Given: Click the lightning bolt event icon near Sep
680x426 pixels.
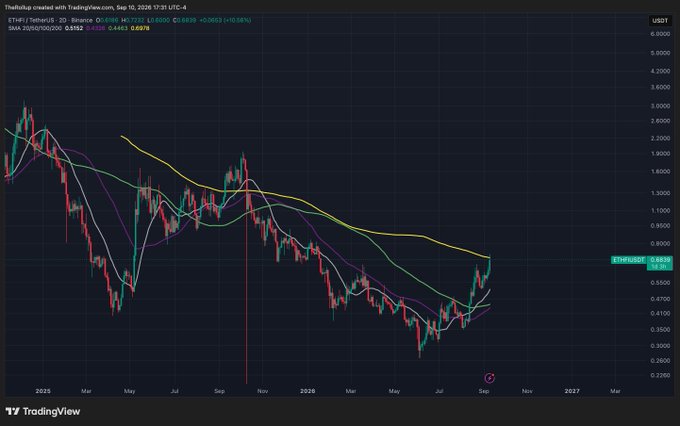Looking at the screenshot, I should tap(489, 378).
